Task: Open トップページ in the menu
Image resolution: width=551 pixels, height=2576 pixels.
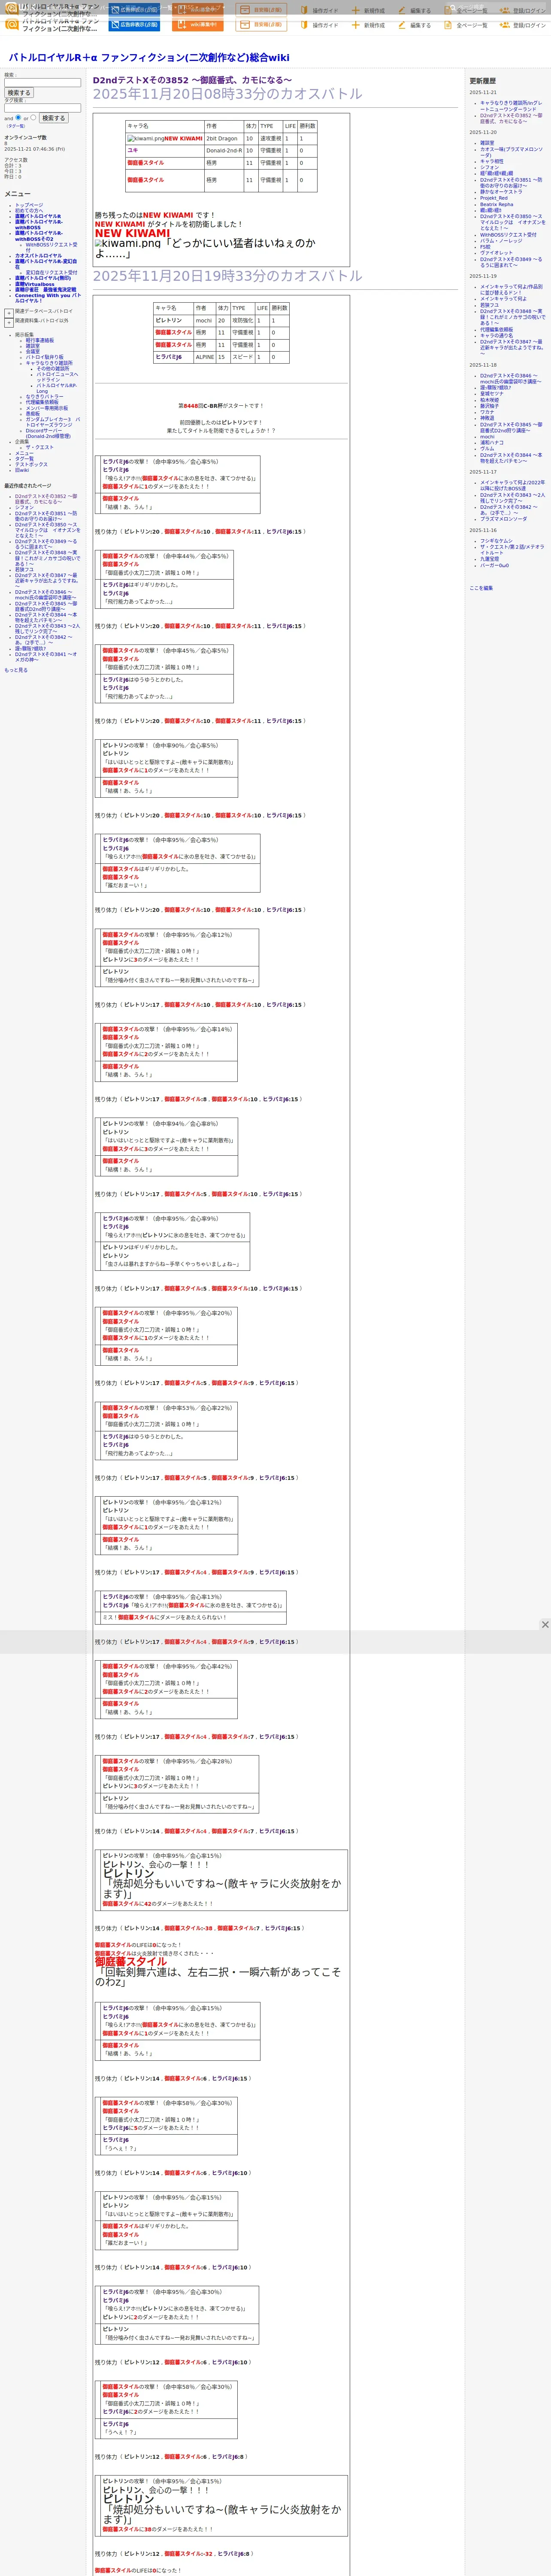Action: [x=29, y=205]
